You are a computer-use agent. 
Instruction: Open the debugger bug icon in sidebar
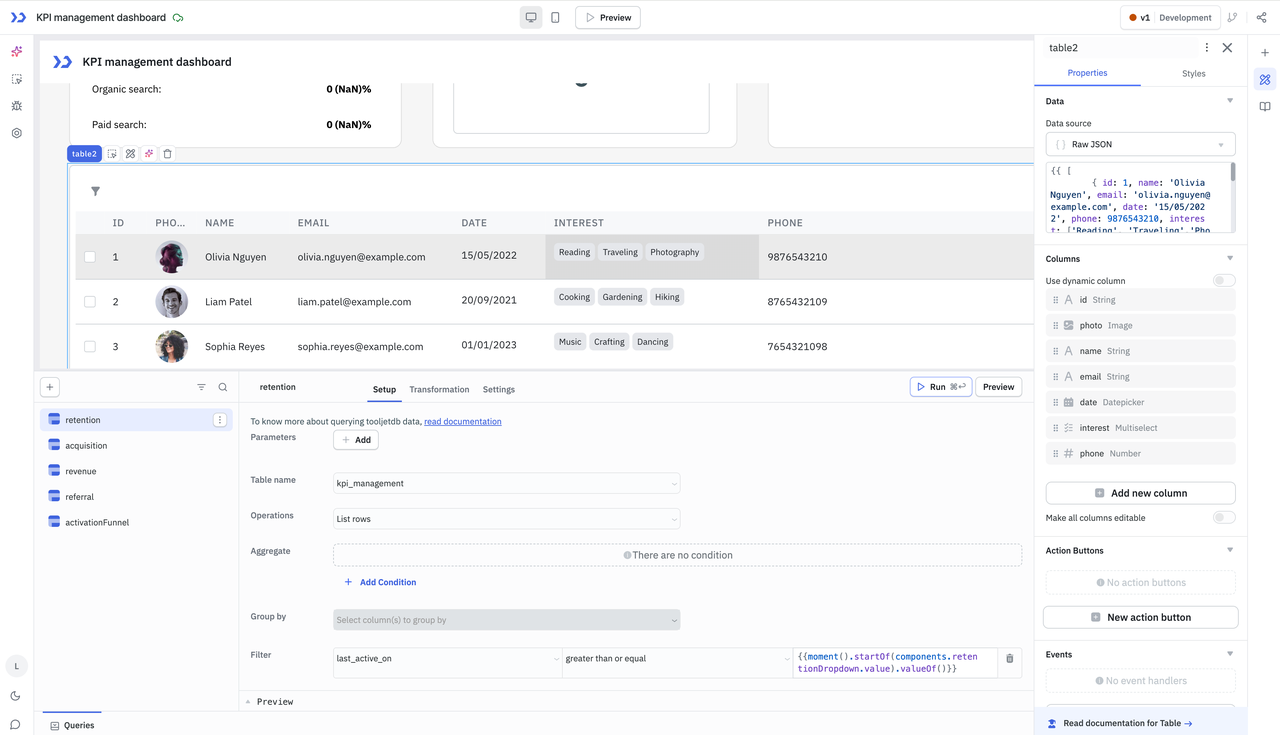(17, 106)
